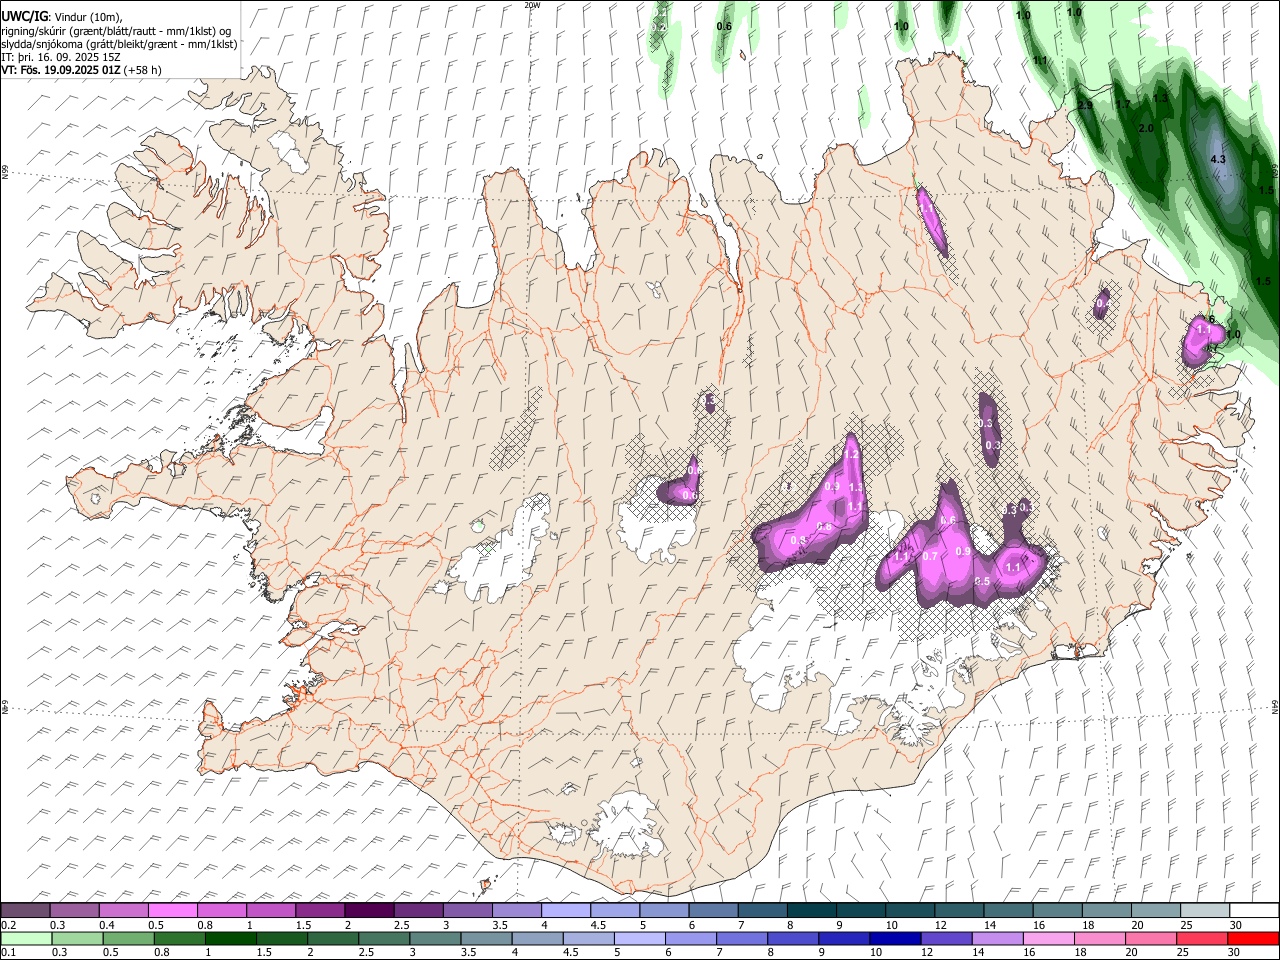
Task: Click the 'rigning/skúrir' legend description line
Action: (x=115, y=30)
